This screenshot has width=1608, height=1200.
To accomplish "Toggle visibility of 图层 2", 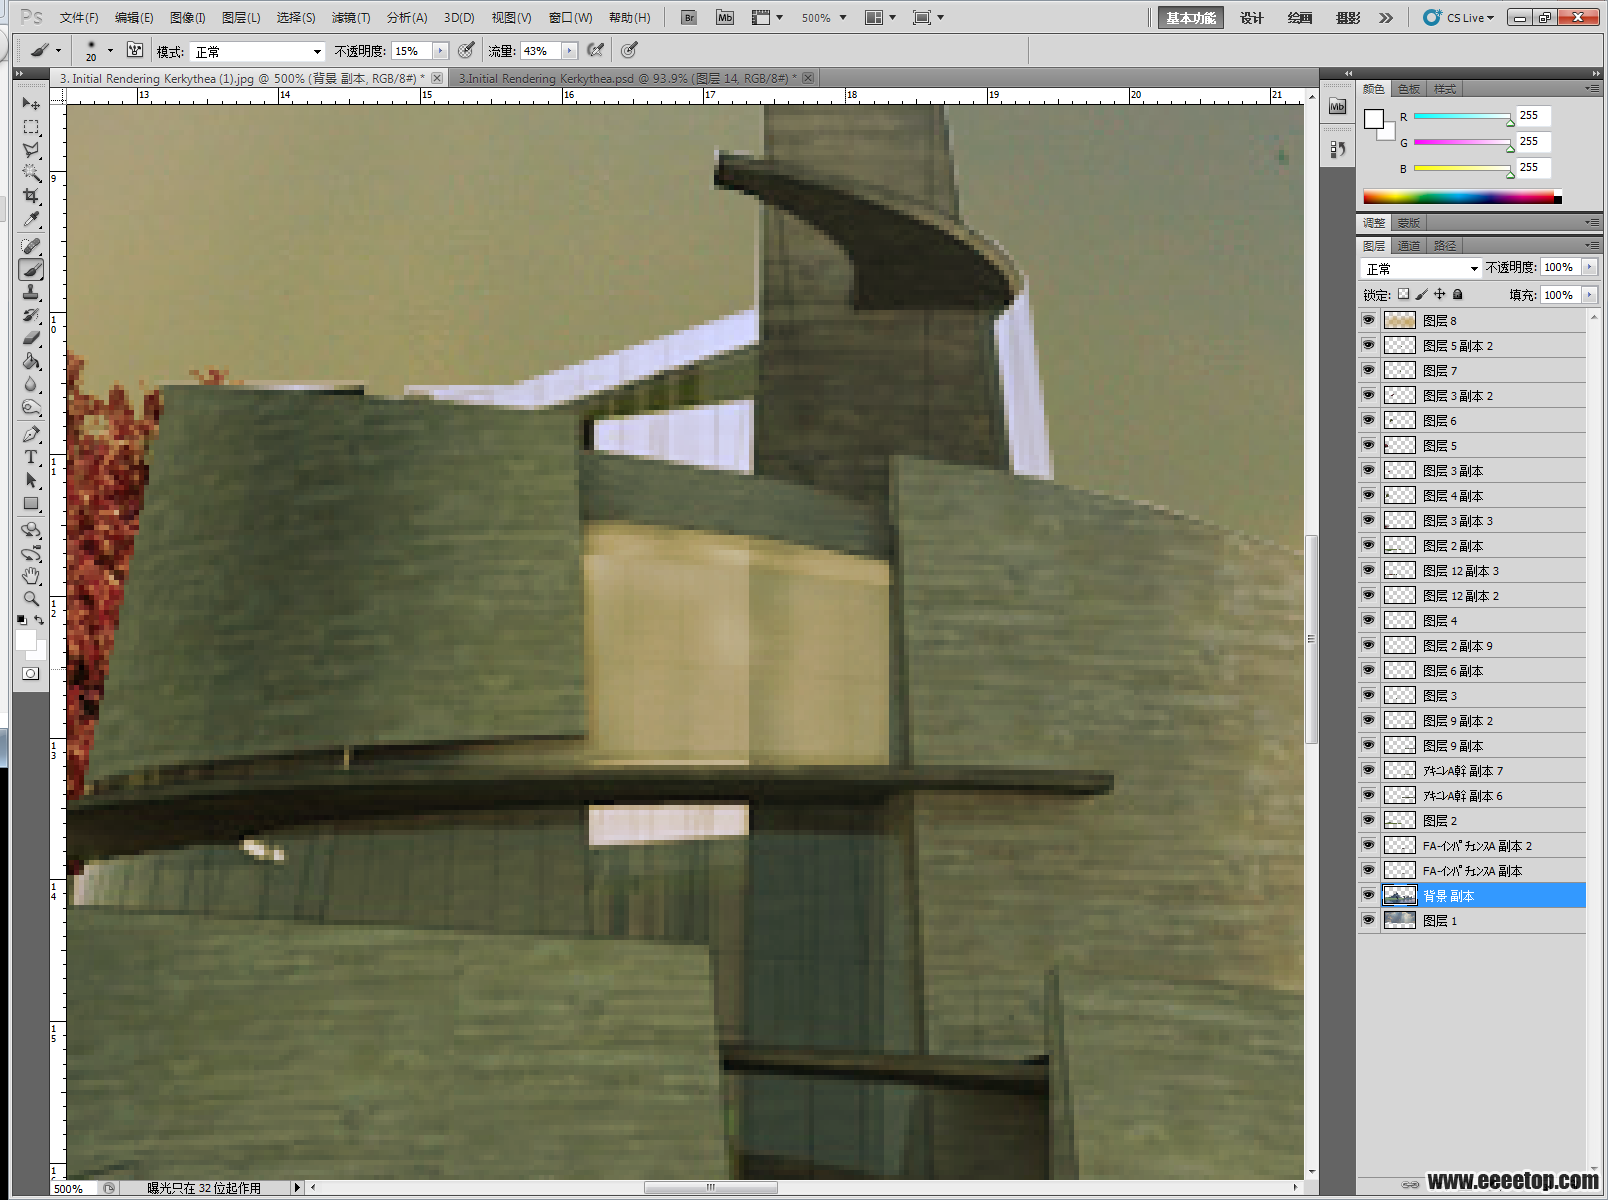I will (x=1368, y=820).
